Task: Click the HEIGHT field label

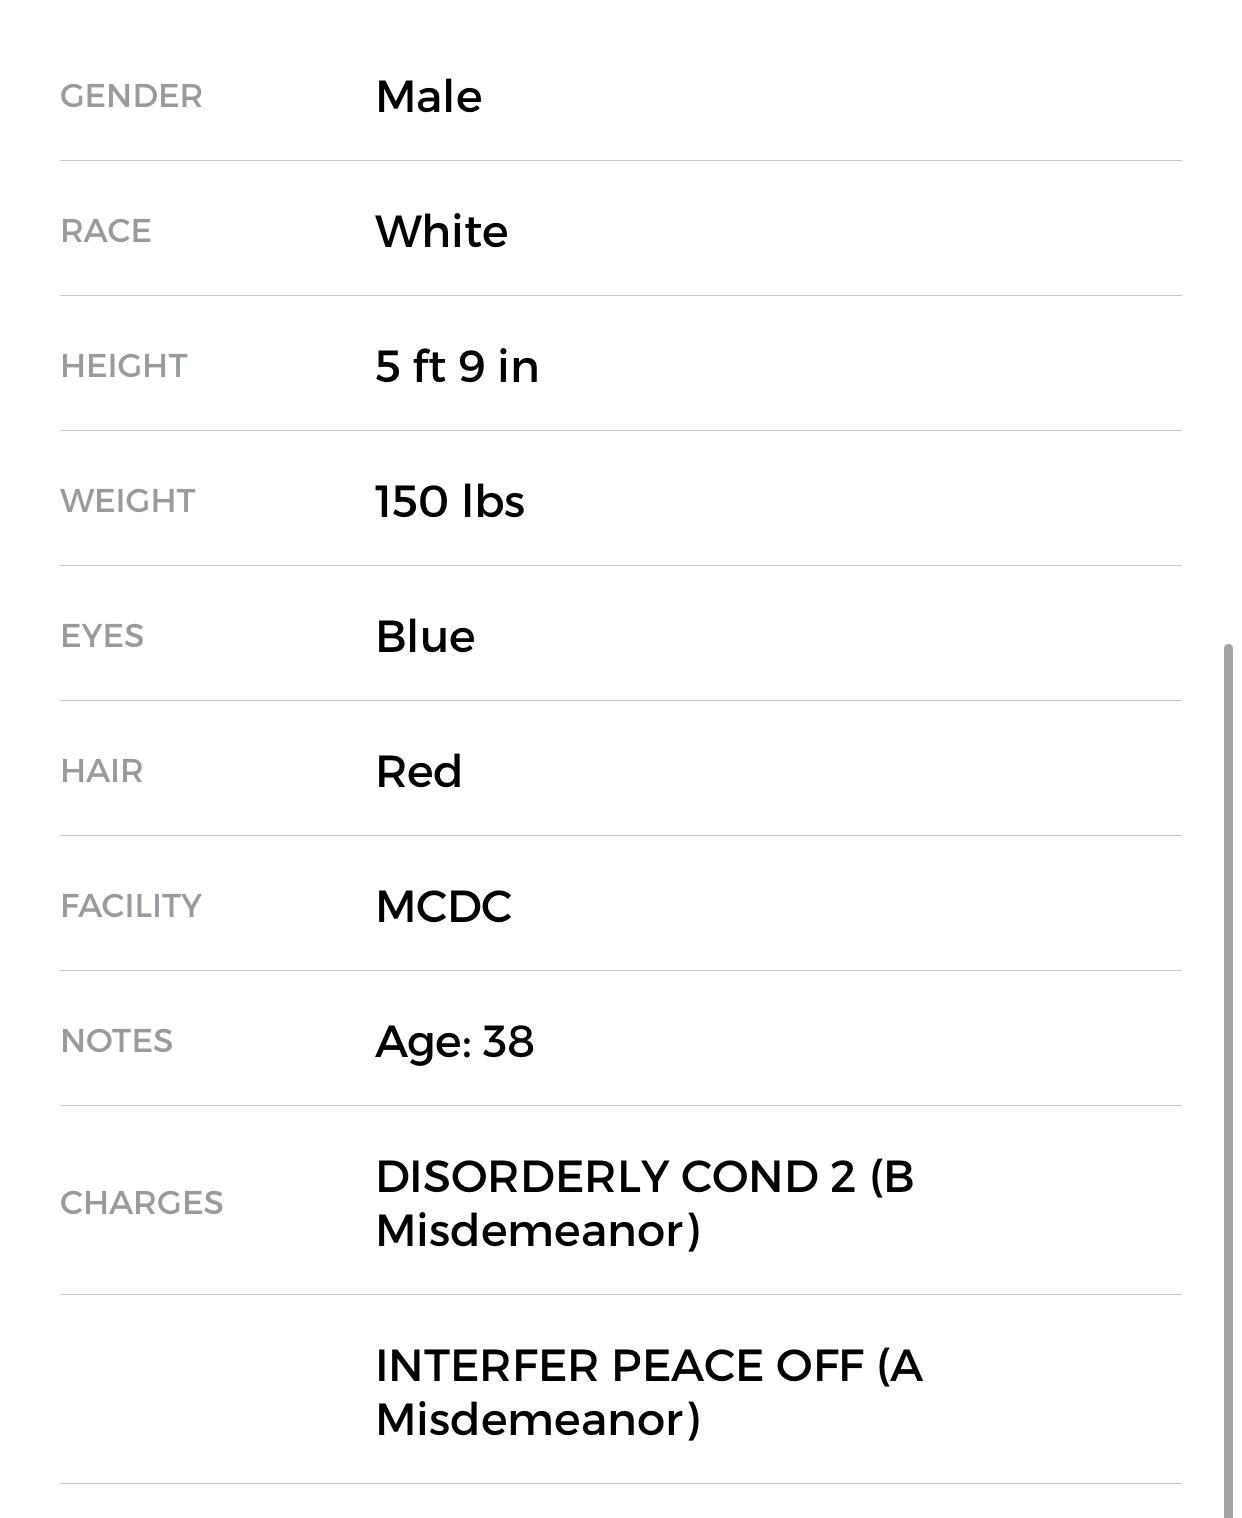Action: pos(124,367)
